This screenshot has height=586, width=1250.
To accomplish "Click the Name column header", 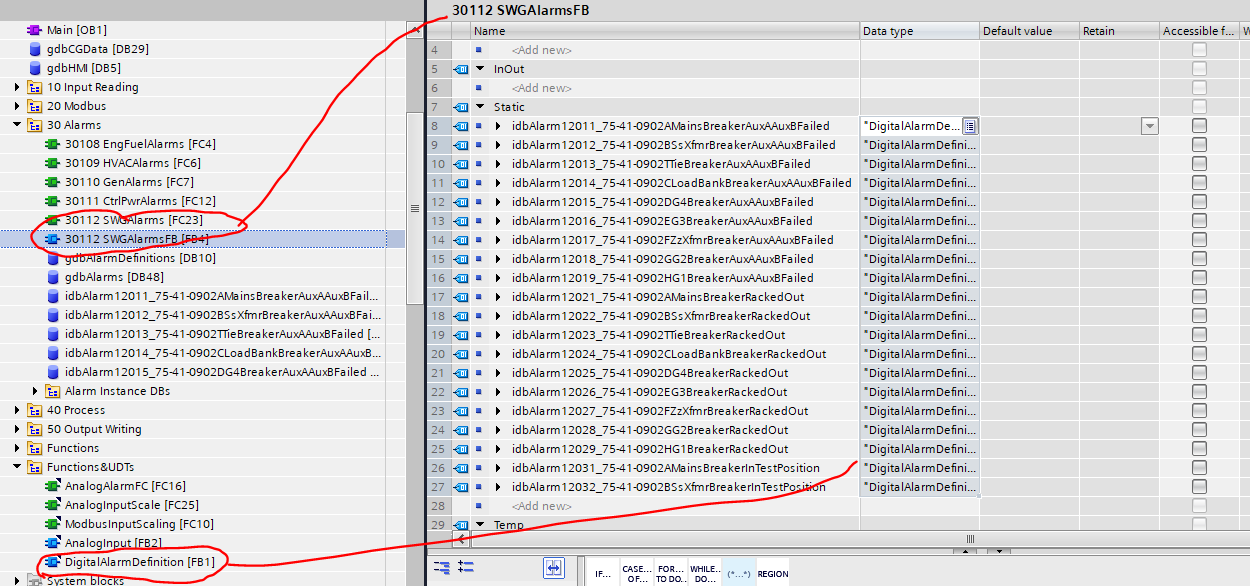I will coord(665,31).
